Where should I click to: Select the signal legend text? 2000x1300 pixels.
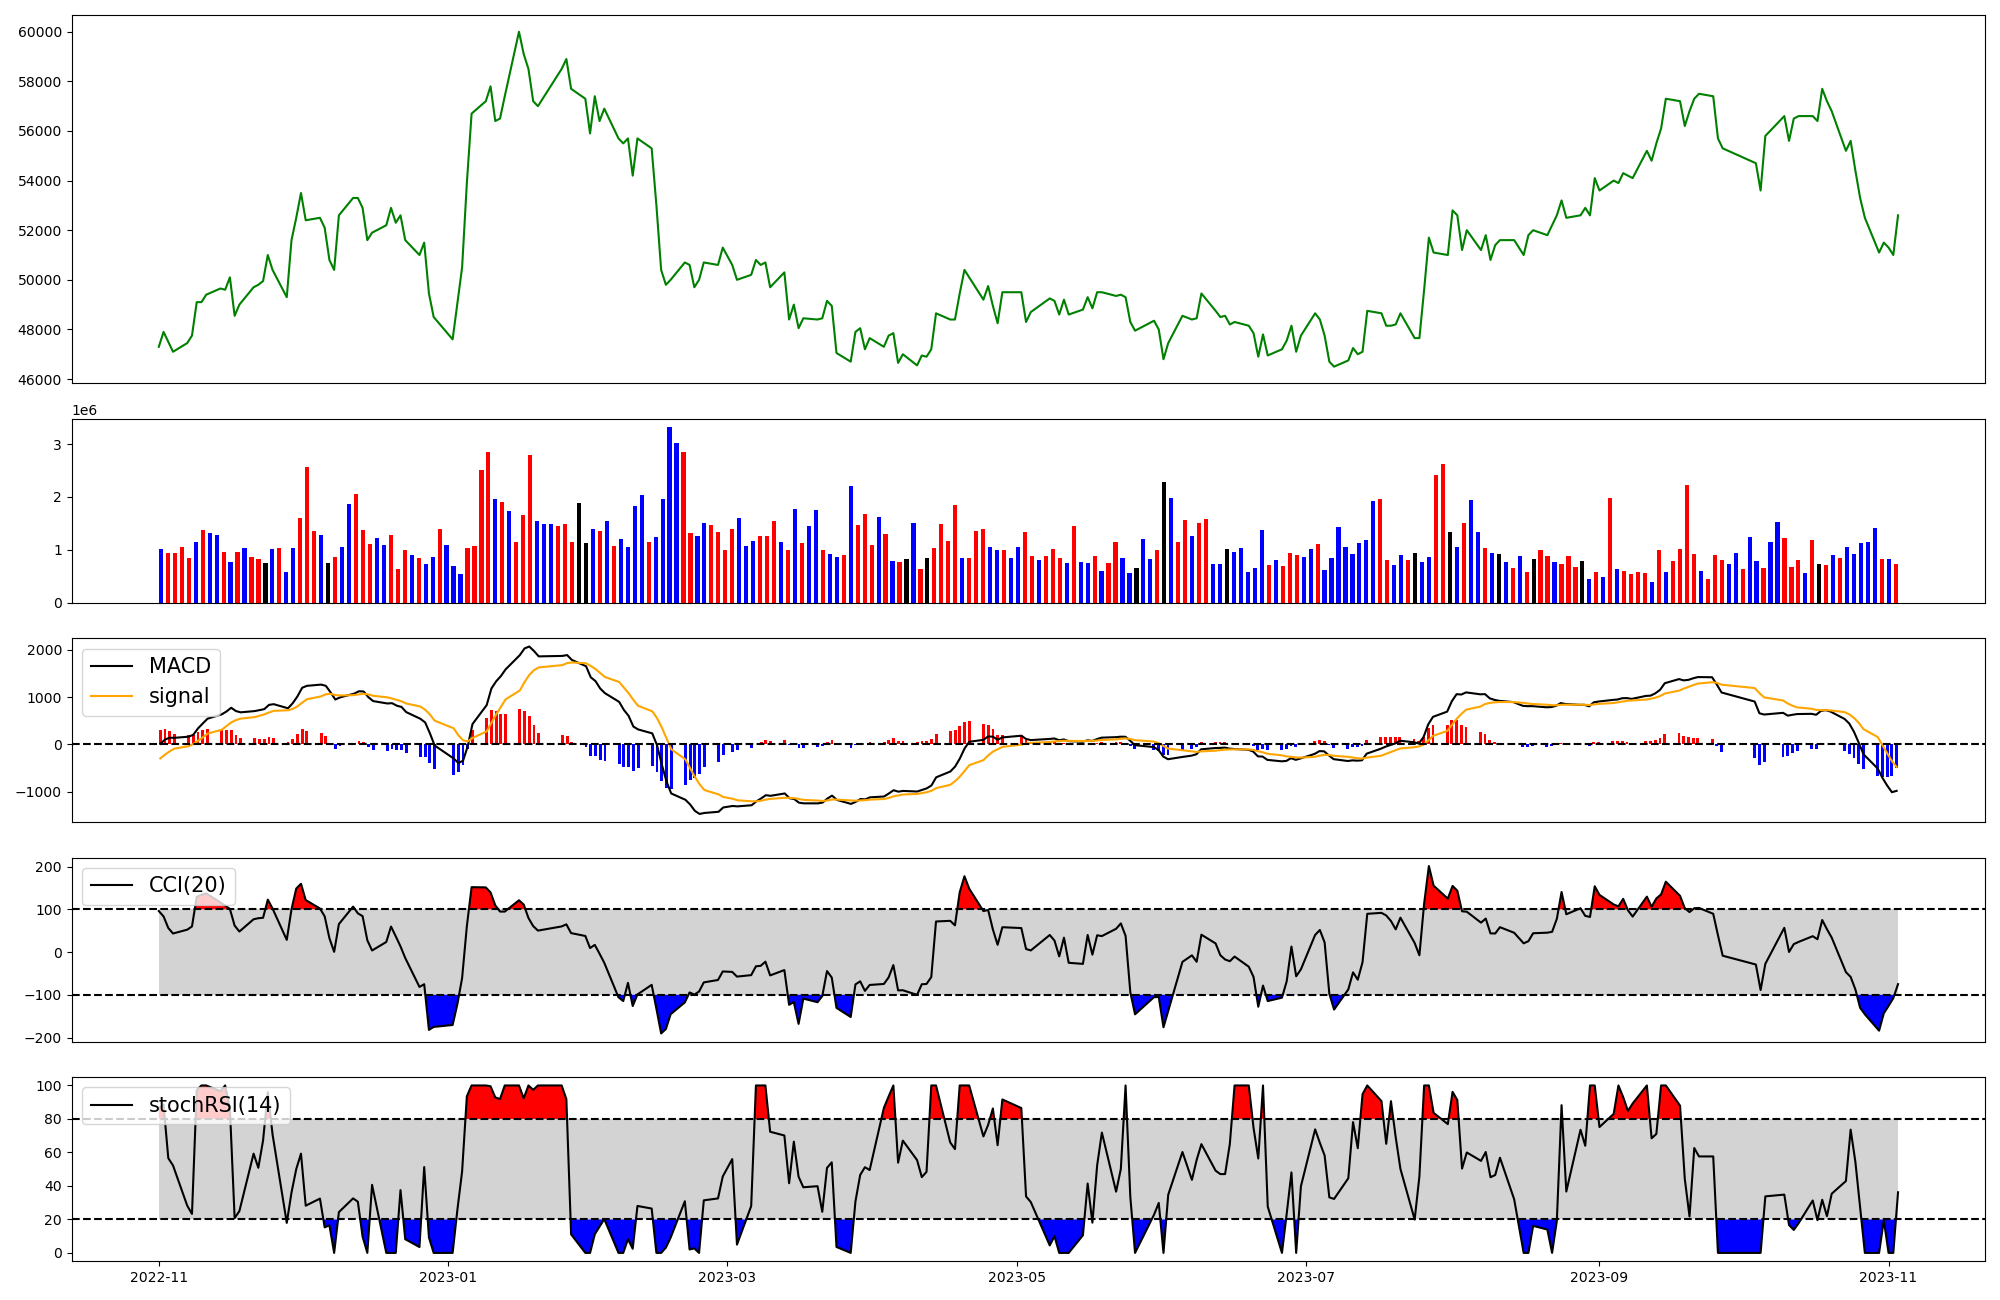(x=179, y=696)
